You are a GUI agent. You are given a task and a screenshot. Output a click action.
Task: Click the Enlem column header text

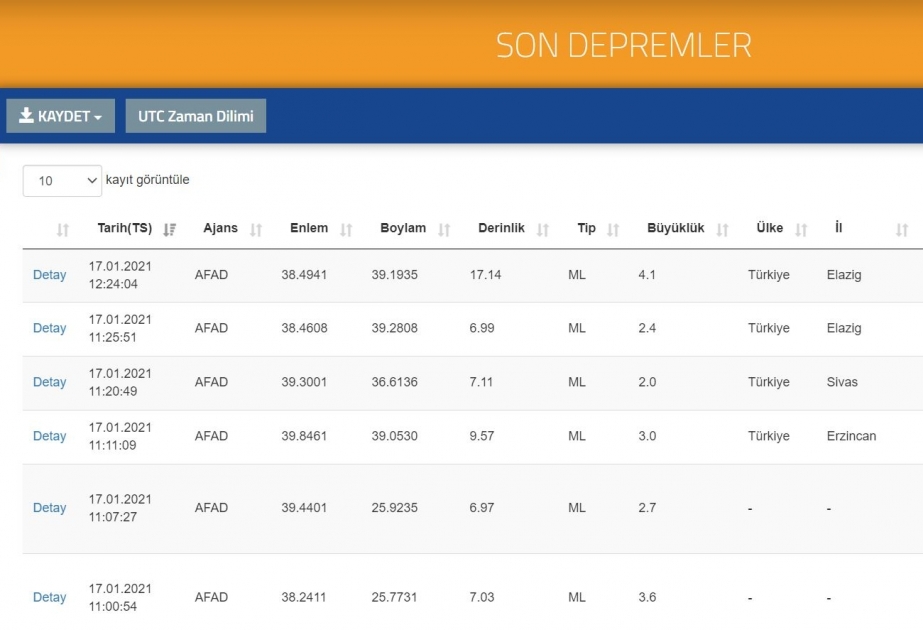pyautogui.click(x=309, y=228)
